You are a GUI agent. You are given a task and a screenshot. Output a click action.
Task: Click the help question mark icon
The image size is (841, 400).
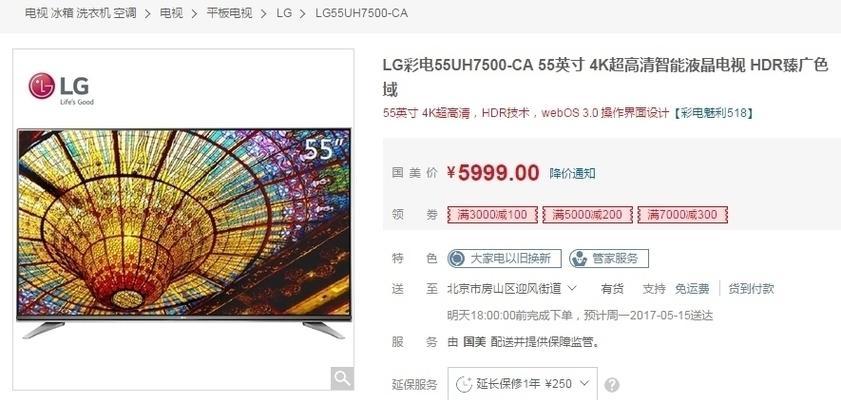pos(612,385)
